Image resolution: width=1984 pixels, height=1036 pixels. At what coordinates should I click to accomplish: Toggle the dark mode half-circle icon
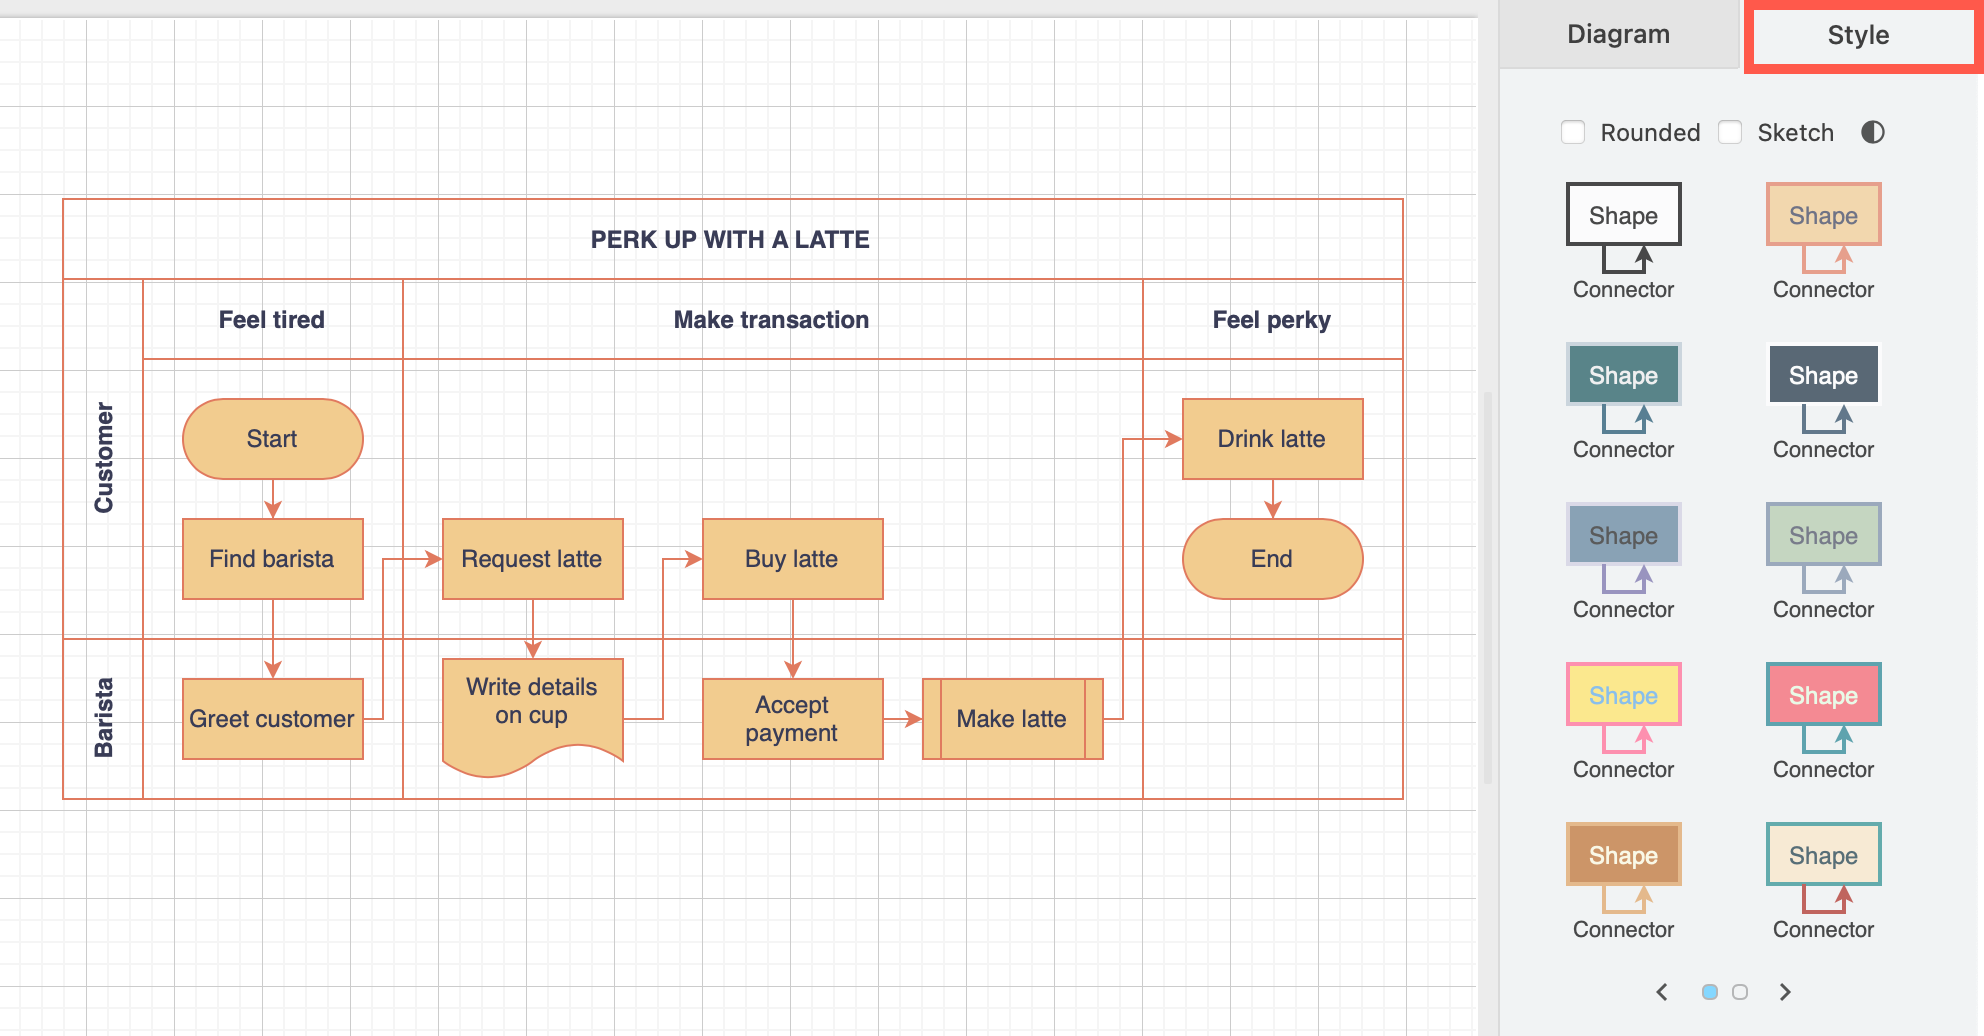pos(1873,132)
